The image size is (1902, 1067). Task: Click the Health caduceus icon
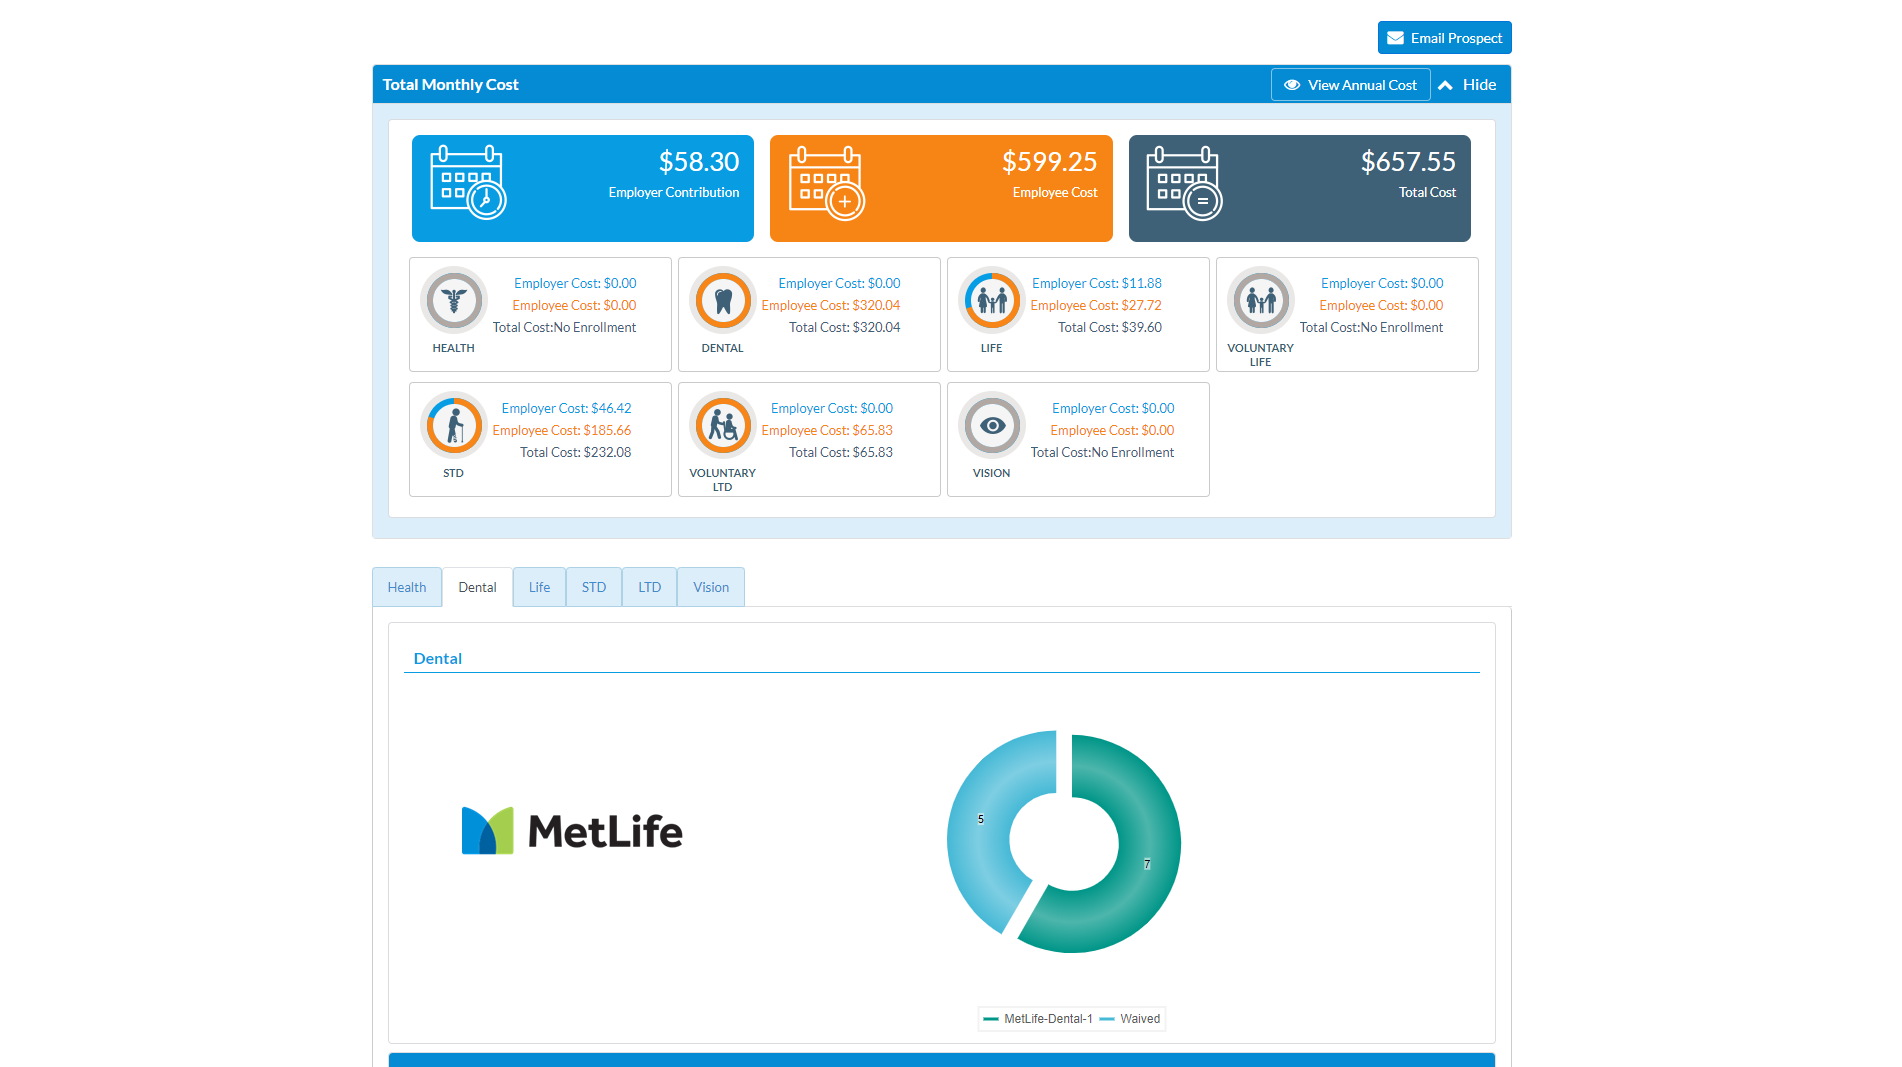click(x=454, y=300)
